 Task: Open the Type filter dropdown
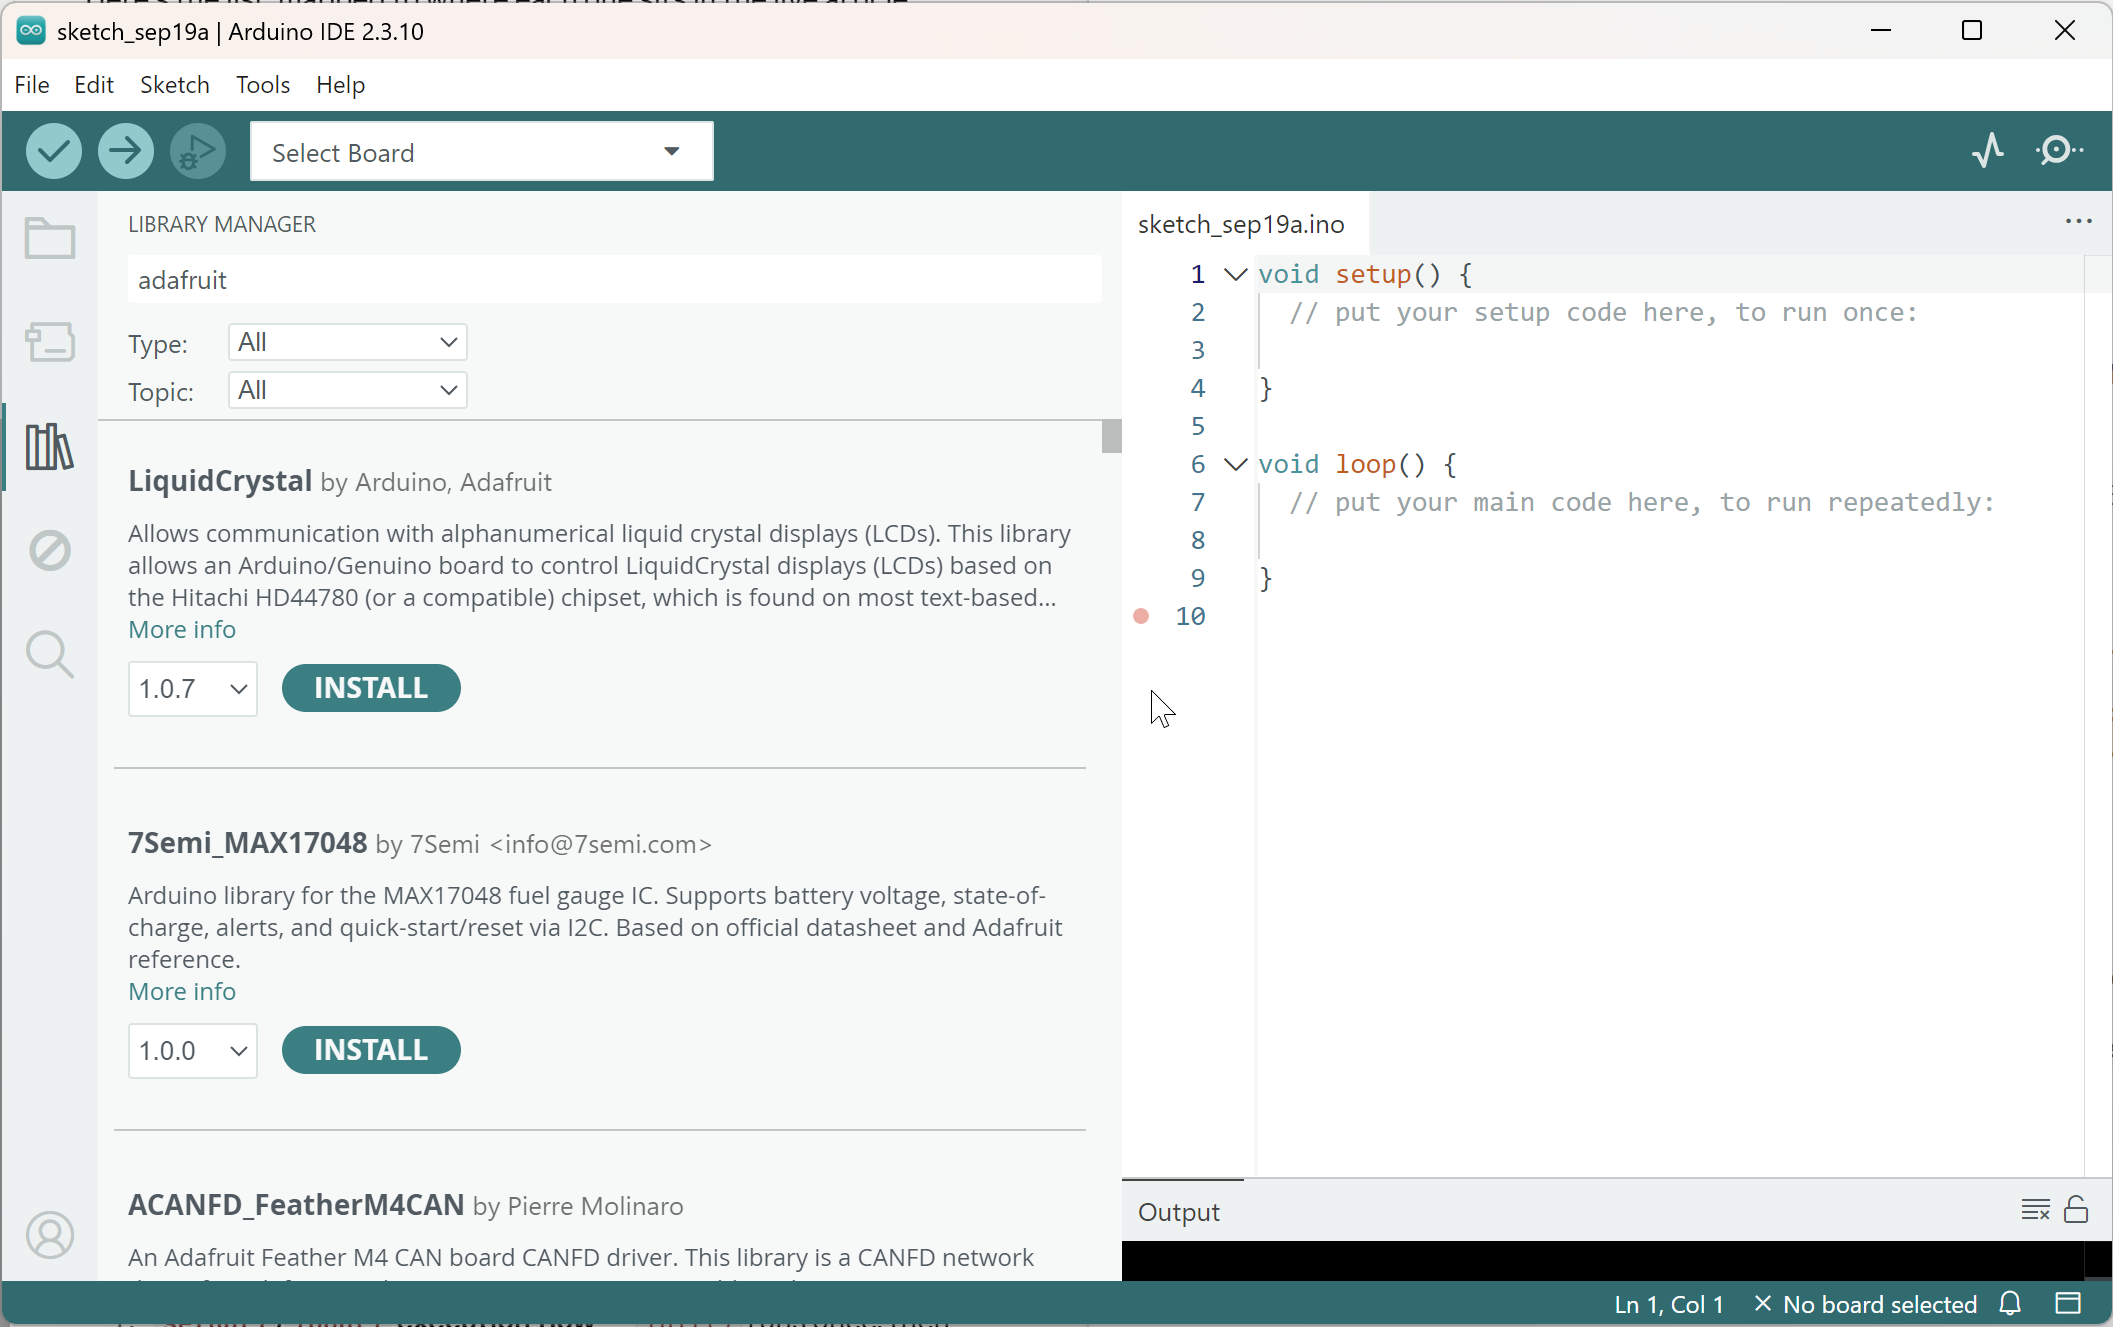click(347, 342)
